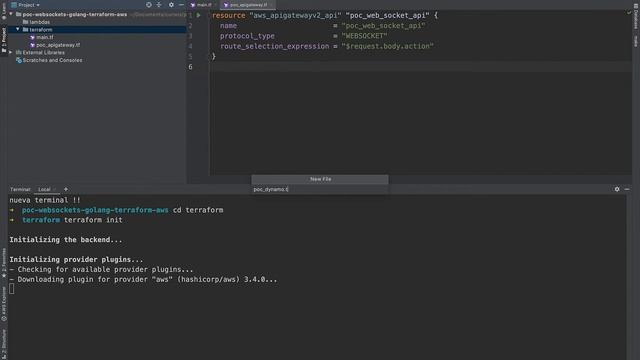The image size is (640, 360).
Task: Open poc_apigateway.tf in the project tree
Action: pos(55,45)
